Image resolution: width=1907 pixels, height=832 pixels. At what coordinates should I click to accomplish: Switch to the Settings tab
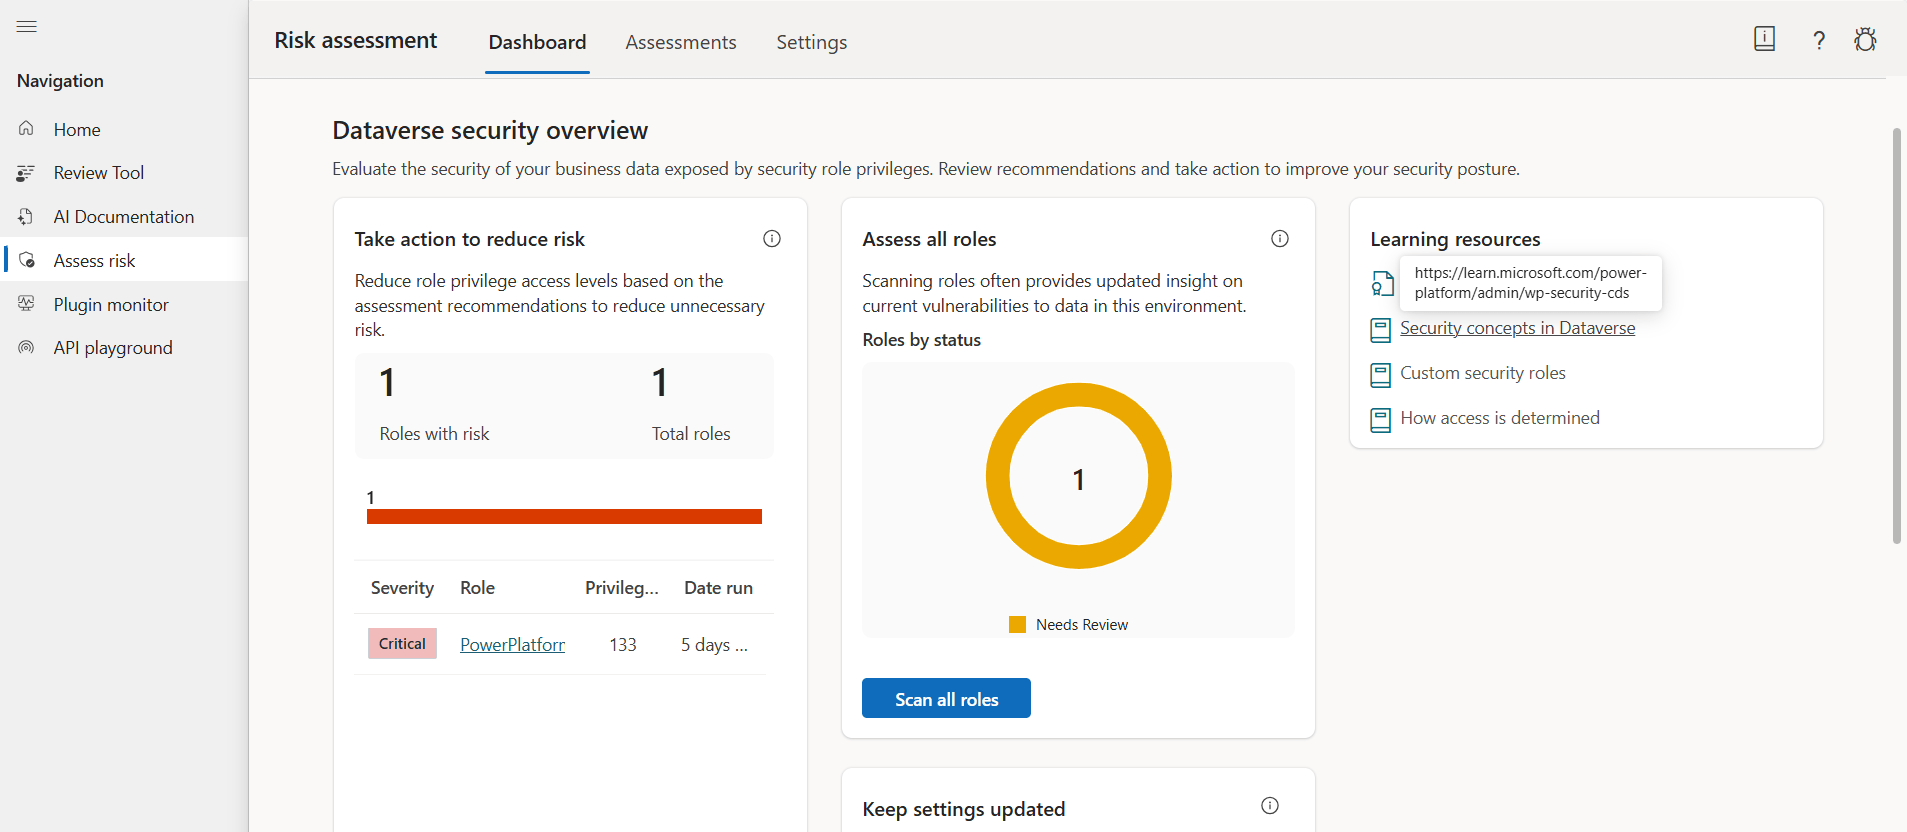pyautogui.click(x=811, y=42)
